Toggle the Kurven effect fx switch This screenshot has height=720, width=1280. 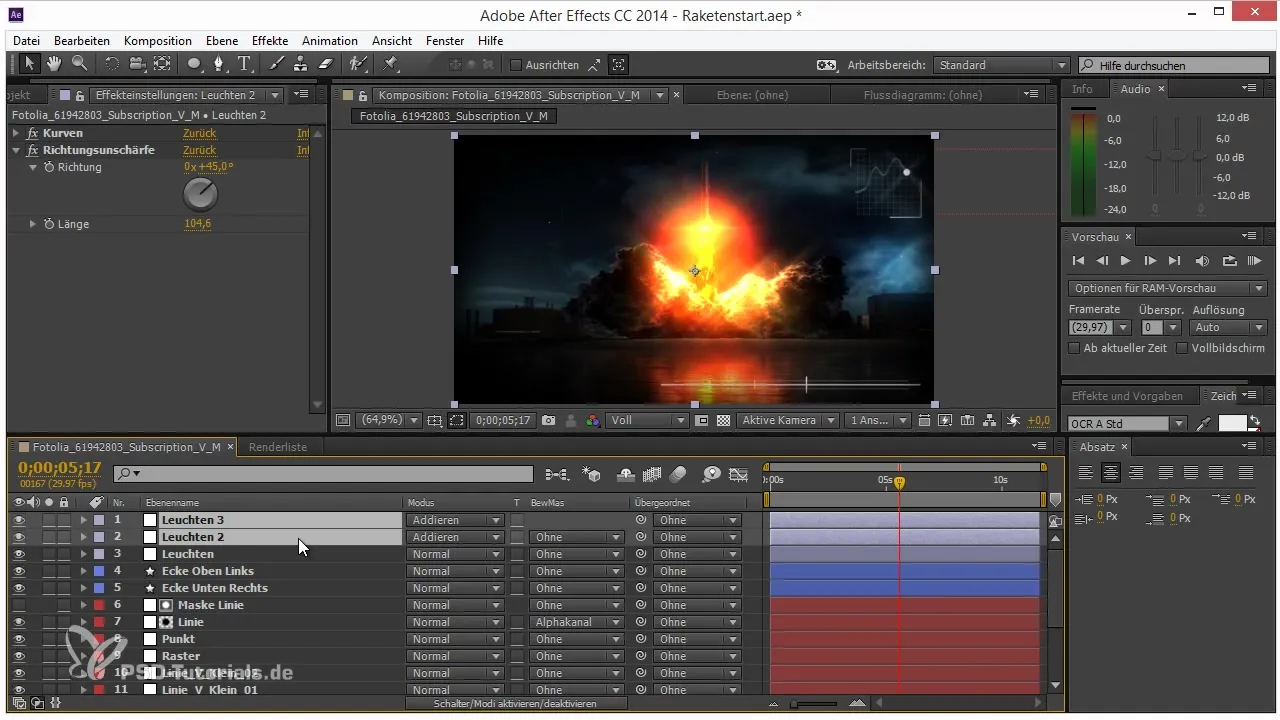pyautogui.click(x=33, y=133)
